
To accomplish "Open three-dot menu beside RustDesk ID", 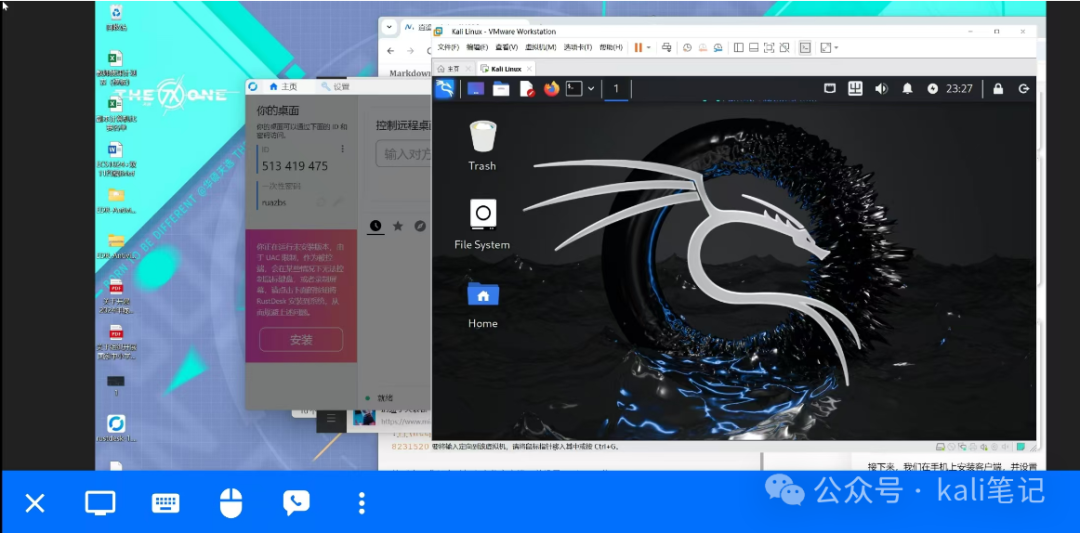I will pos(343,149).
